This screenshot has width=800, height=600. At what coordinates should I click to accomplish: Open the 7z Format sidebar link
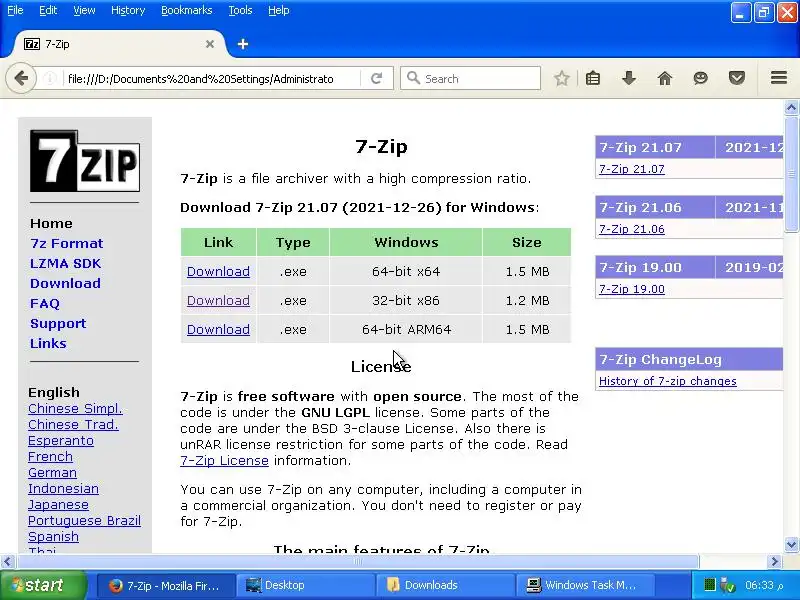[66, 243]
